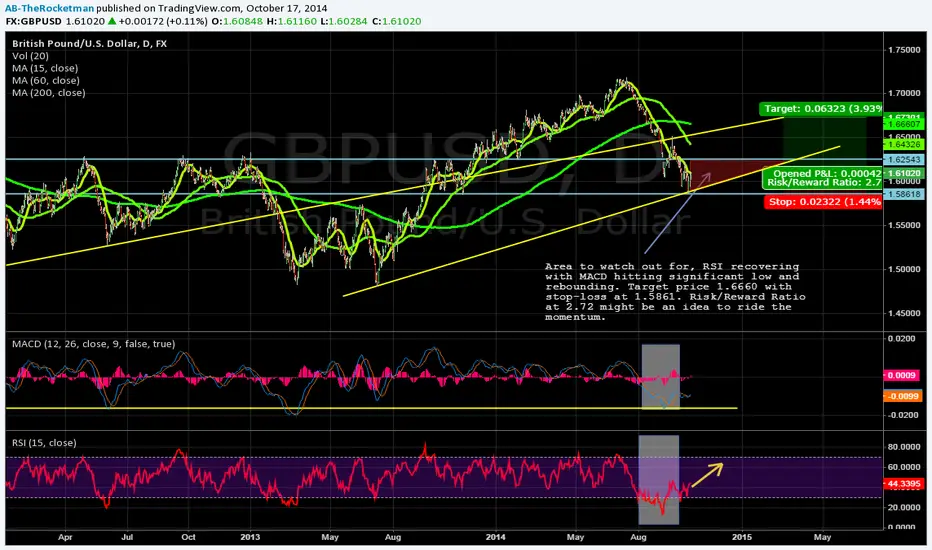Screen dimensions: 932x550
Task: Click the RSI (15, close) pane label
Action: (x=44, y=443)
